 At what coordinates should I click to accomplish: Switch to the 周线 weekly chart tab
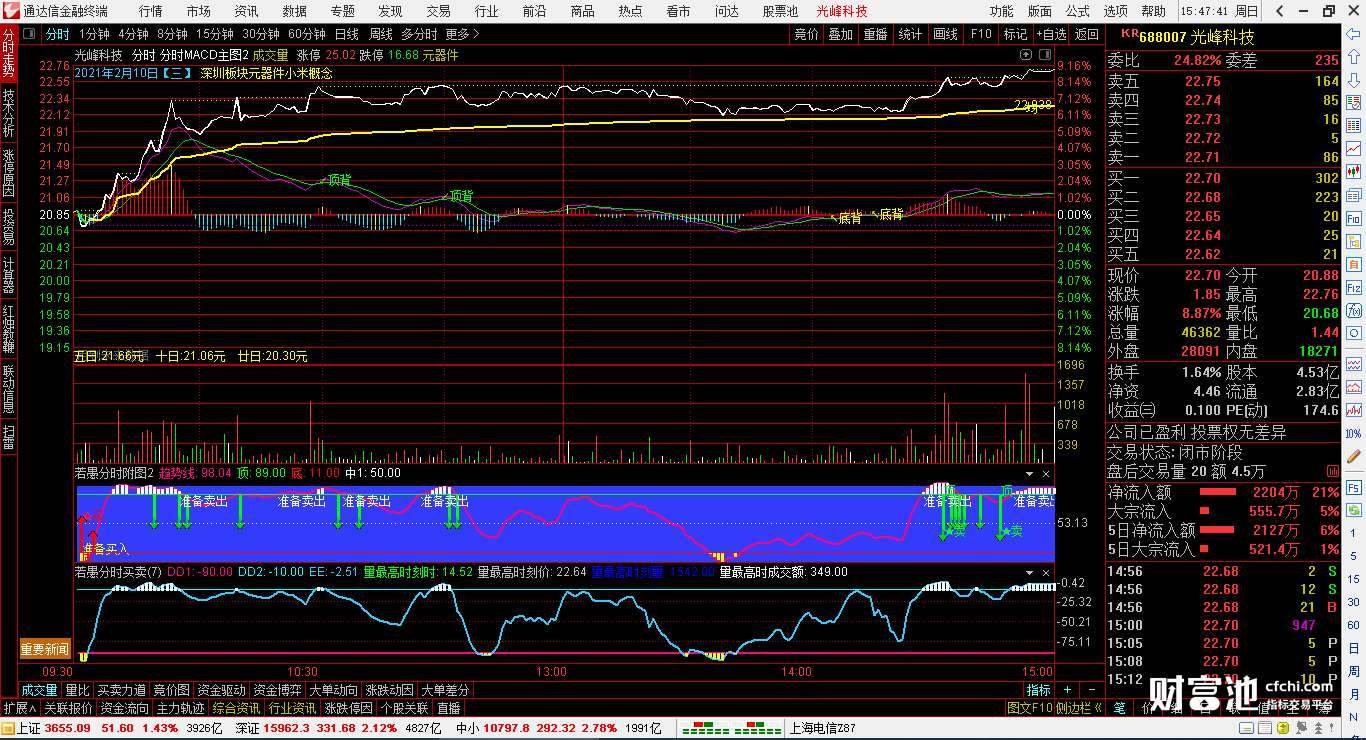[x=381, y=34]
